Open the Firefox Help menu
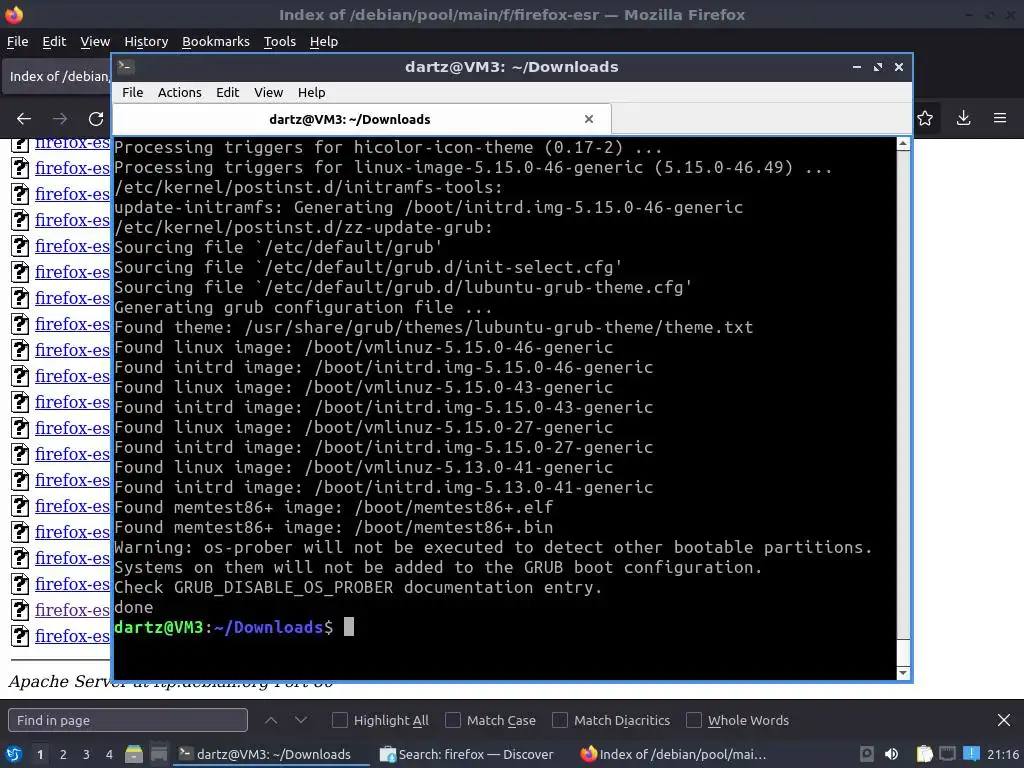Image resolution: width=1024 pixels, height=768 pixels. (x=324, y=41)
